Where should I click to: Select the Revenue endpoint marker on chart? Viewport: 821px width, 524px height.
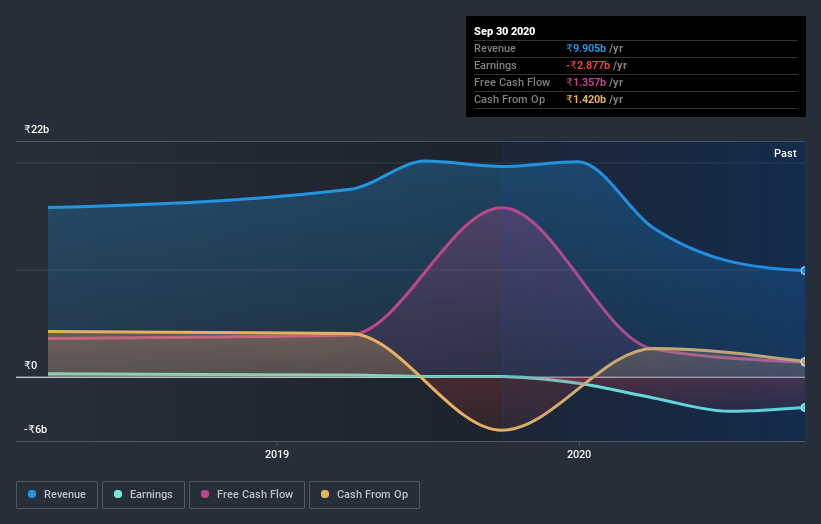coord(804,271)
